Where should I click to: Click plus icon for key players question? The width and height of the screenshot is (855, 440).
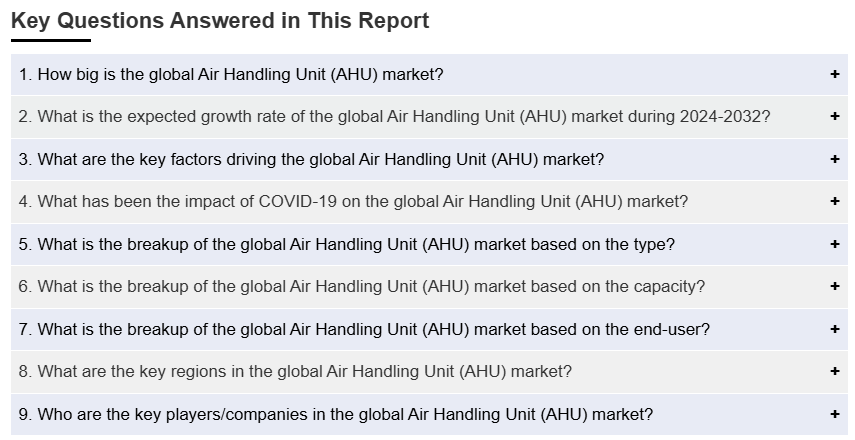click(x=834, y=414)
